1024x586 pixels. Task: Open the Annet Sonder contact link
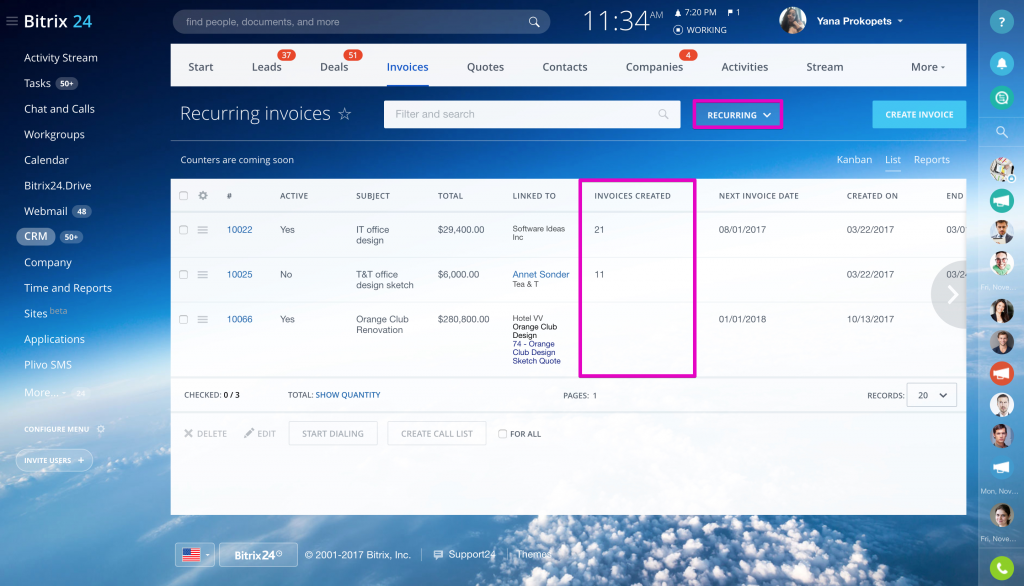pyautogui.click(x=541, y=274)
